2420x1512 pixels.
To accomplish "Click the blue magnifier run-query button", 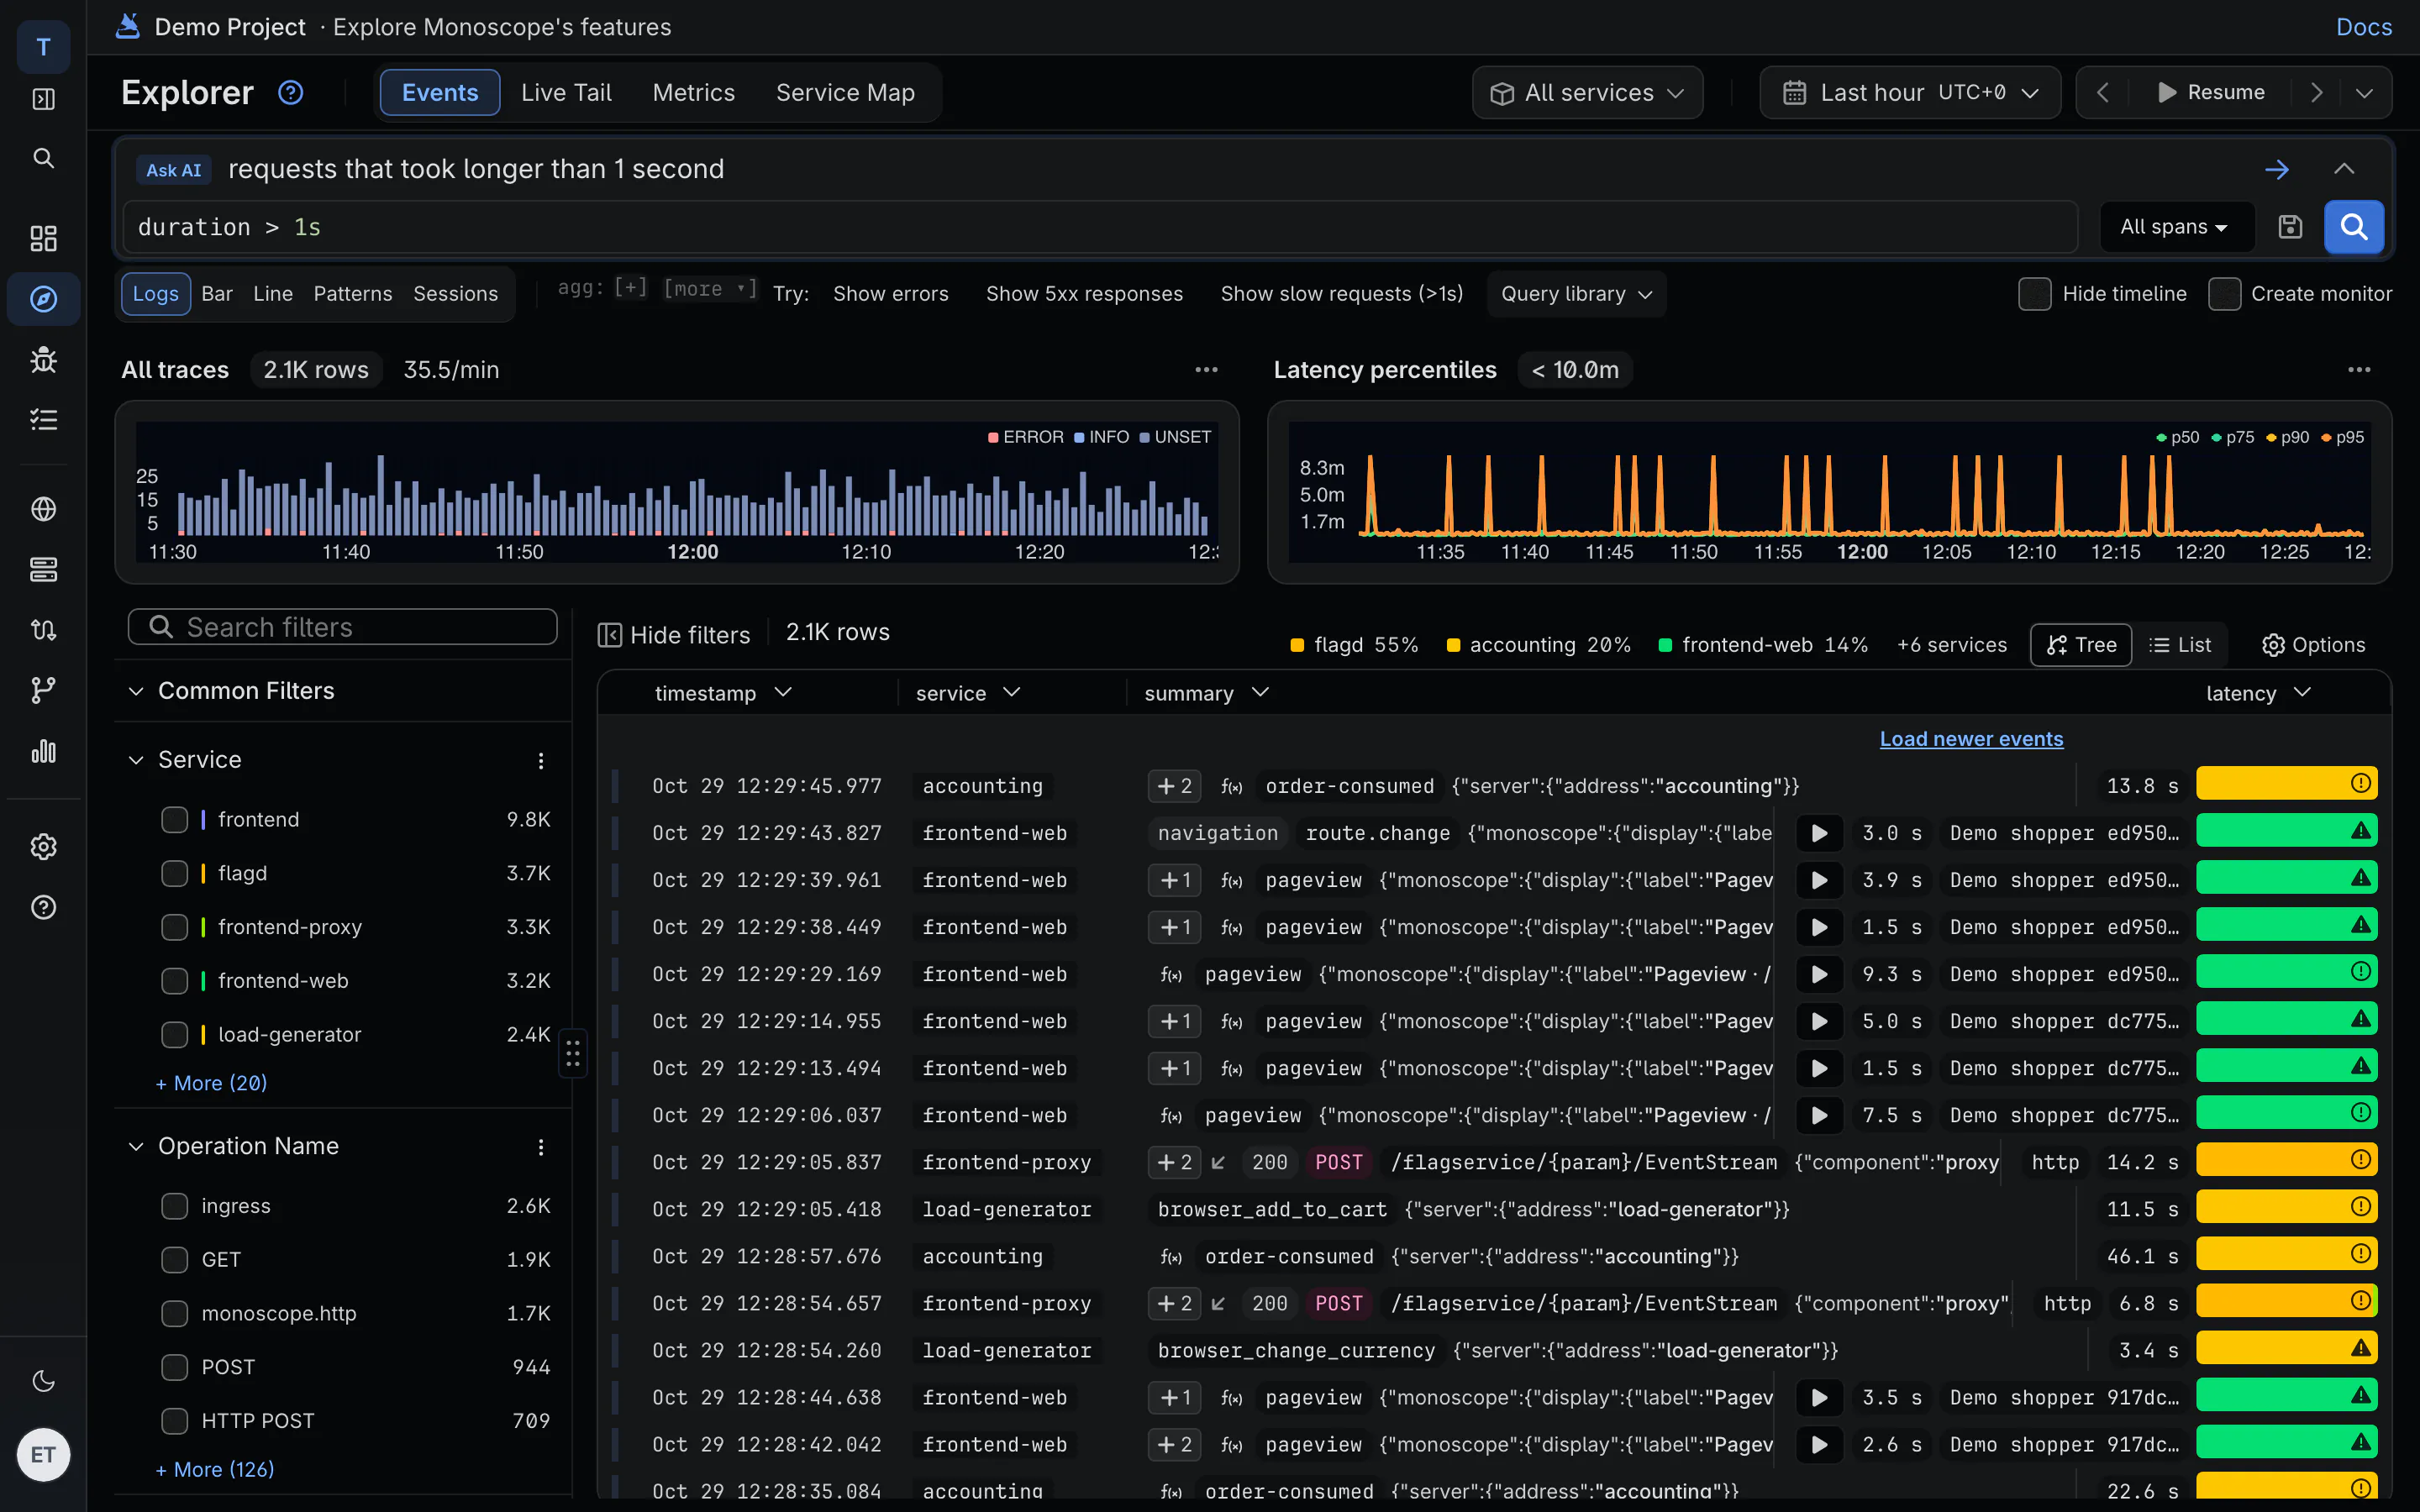I will pos(2353,227).
